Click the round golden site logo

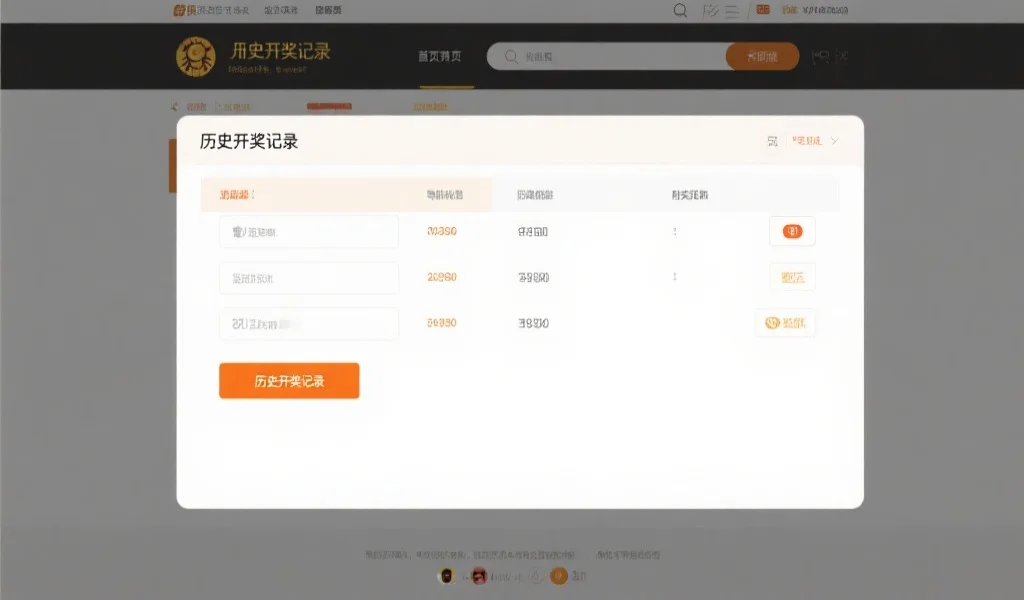coord(196,56)
